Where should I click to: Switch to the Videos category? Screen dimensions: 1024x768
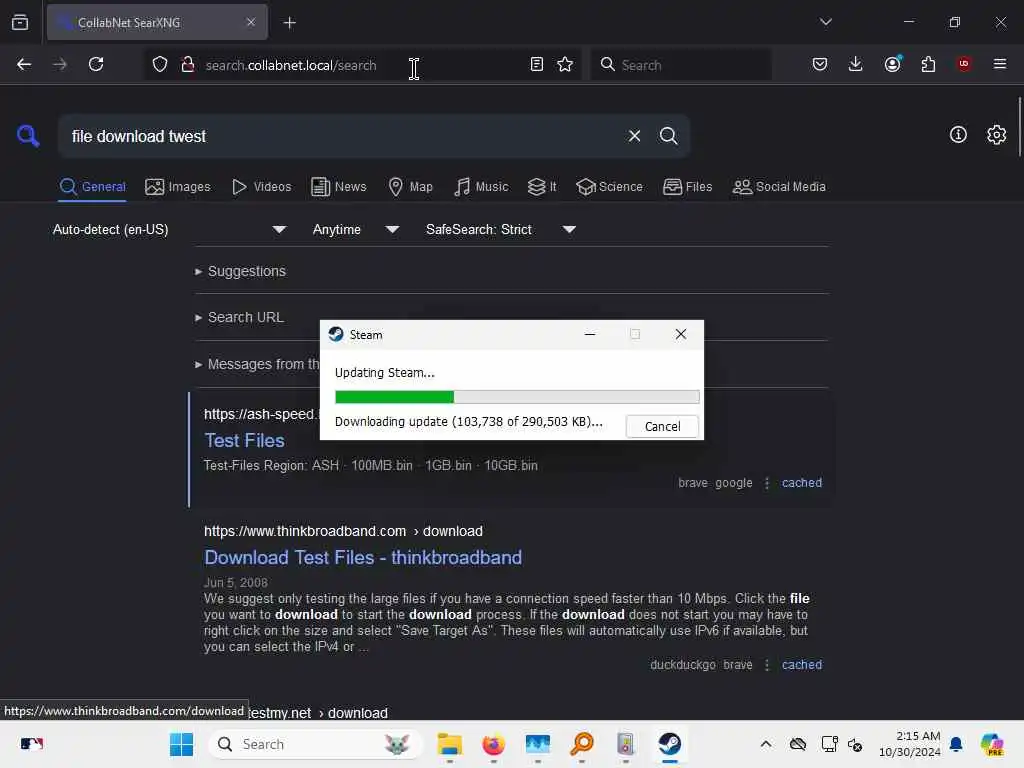coord(261,187)
